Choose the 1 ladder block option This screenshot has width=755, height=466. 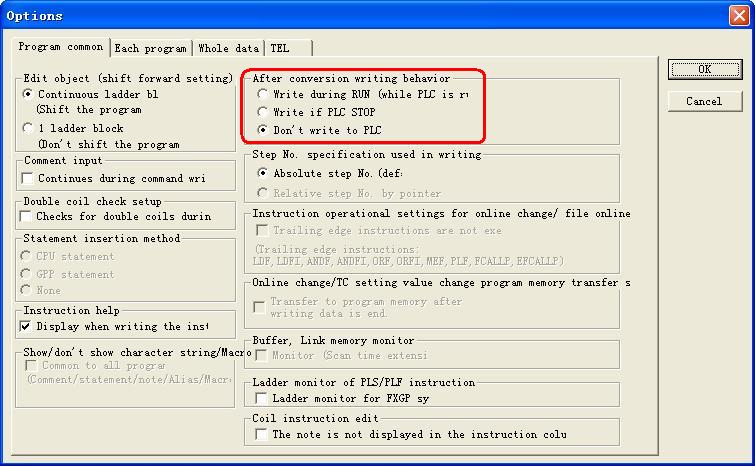click(x=28, y=129)
